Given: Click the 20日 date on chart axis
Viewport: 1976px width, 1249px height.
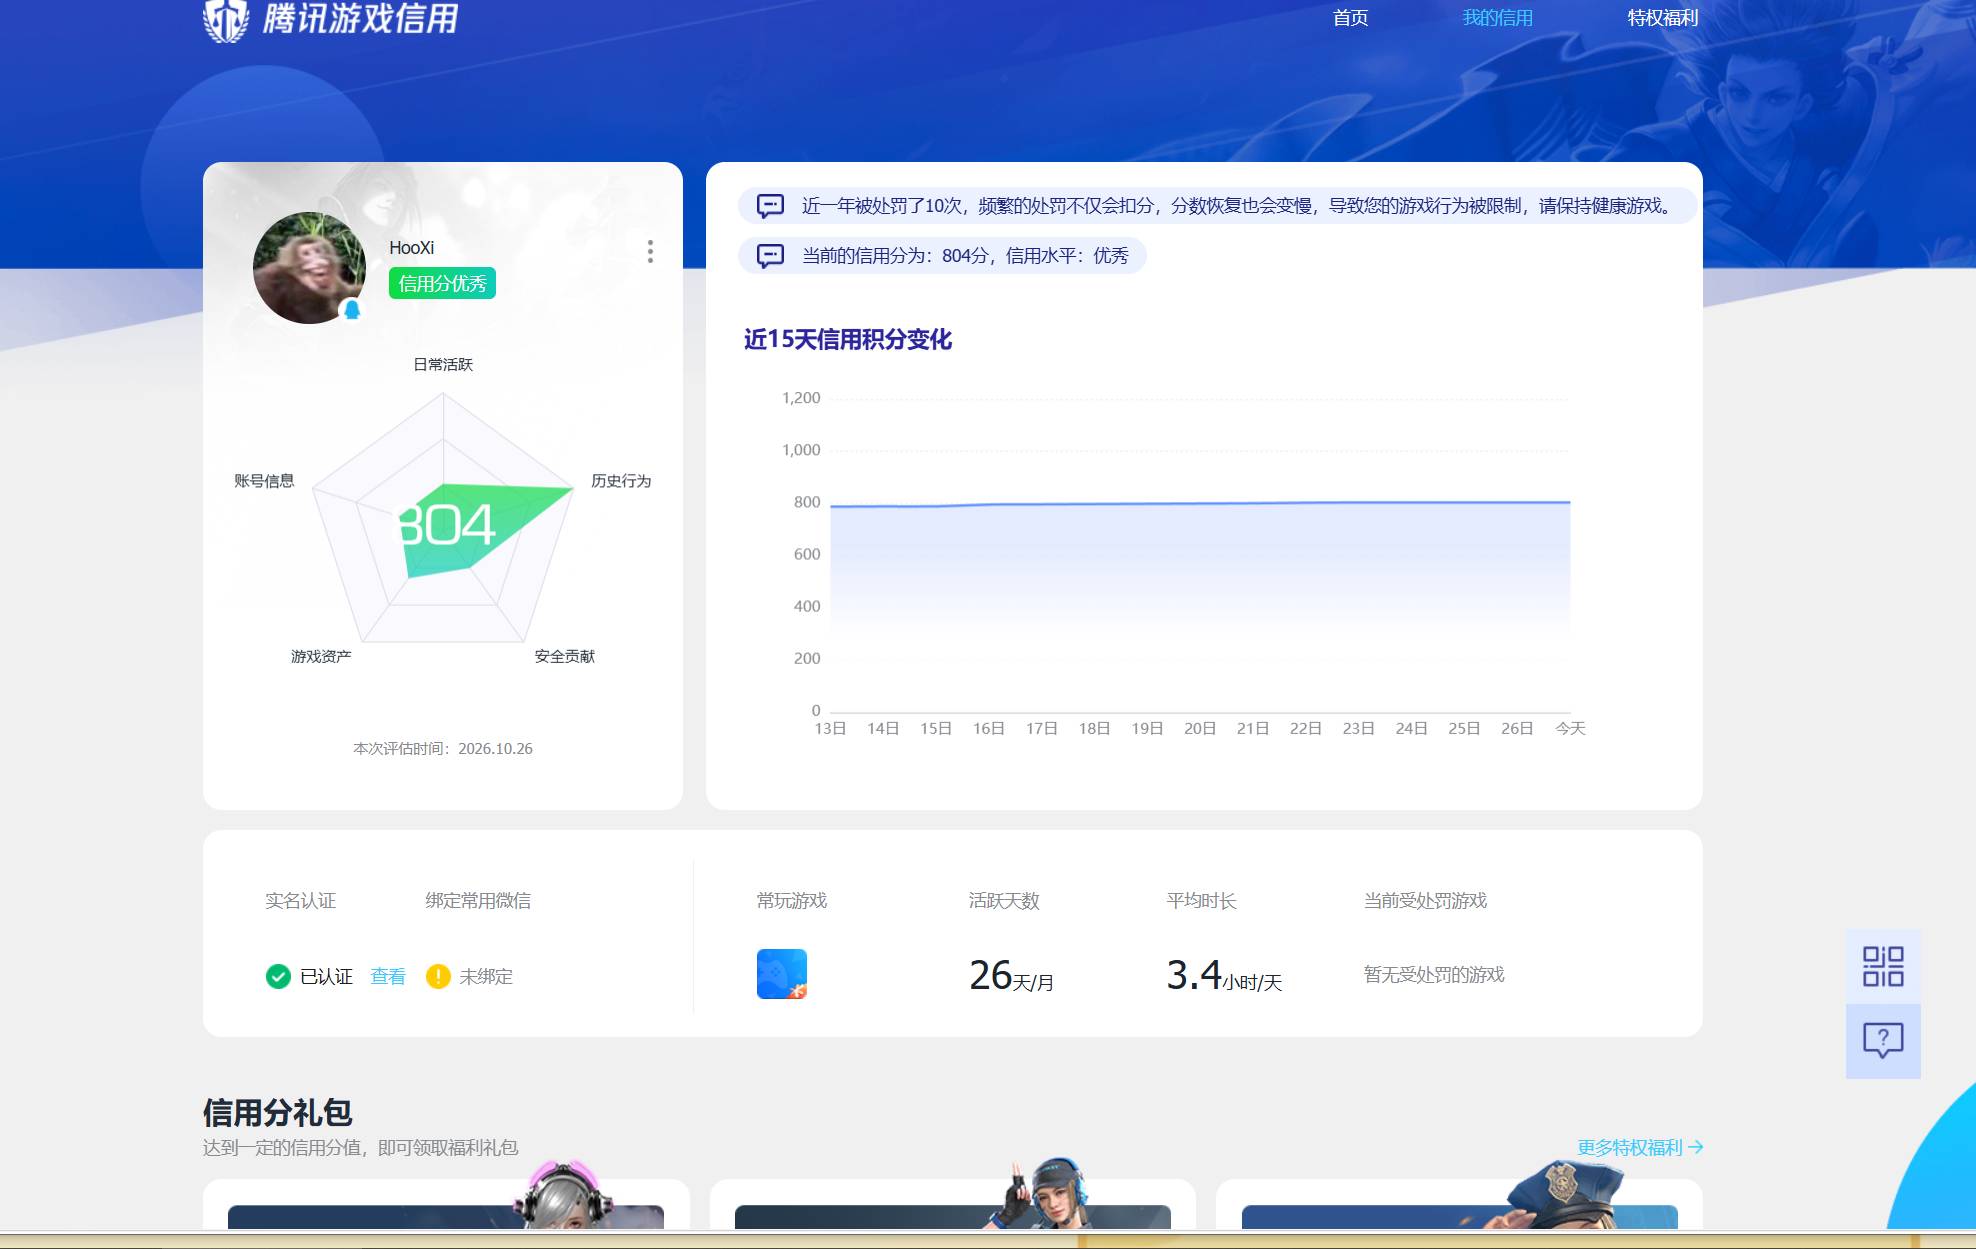Looking at the screenshot, I should [x=1200, y=728].
